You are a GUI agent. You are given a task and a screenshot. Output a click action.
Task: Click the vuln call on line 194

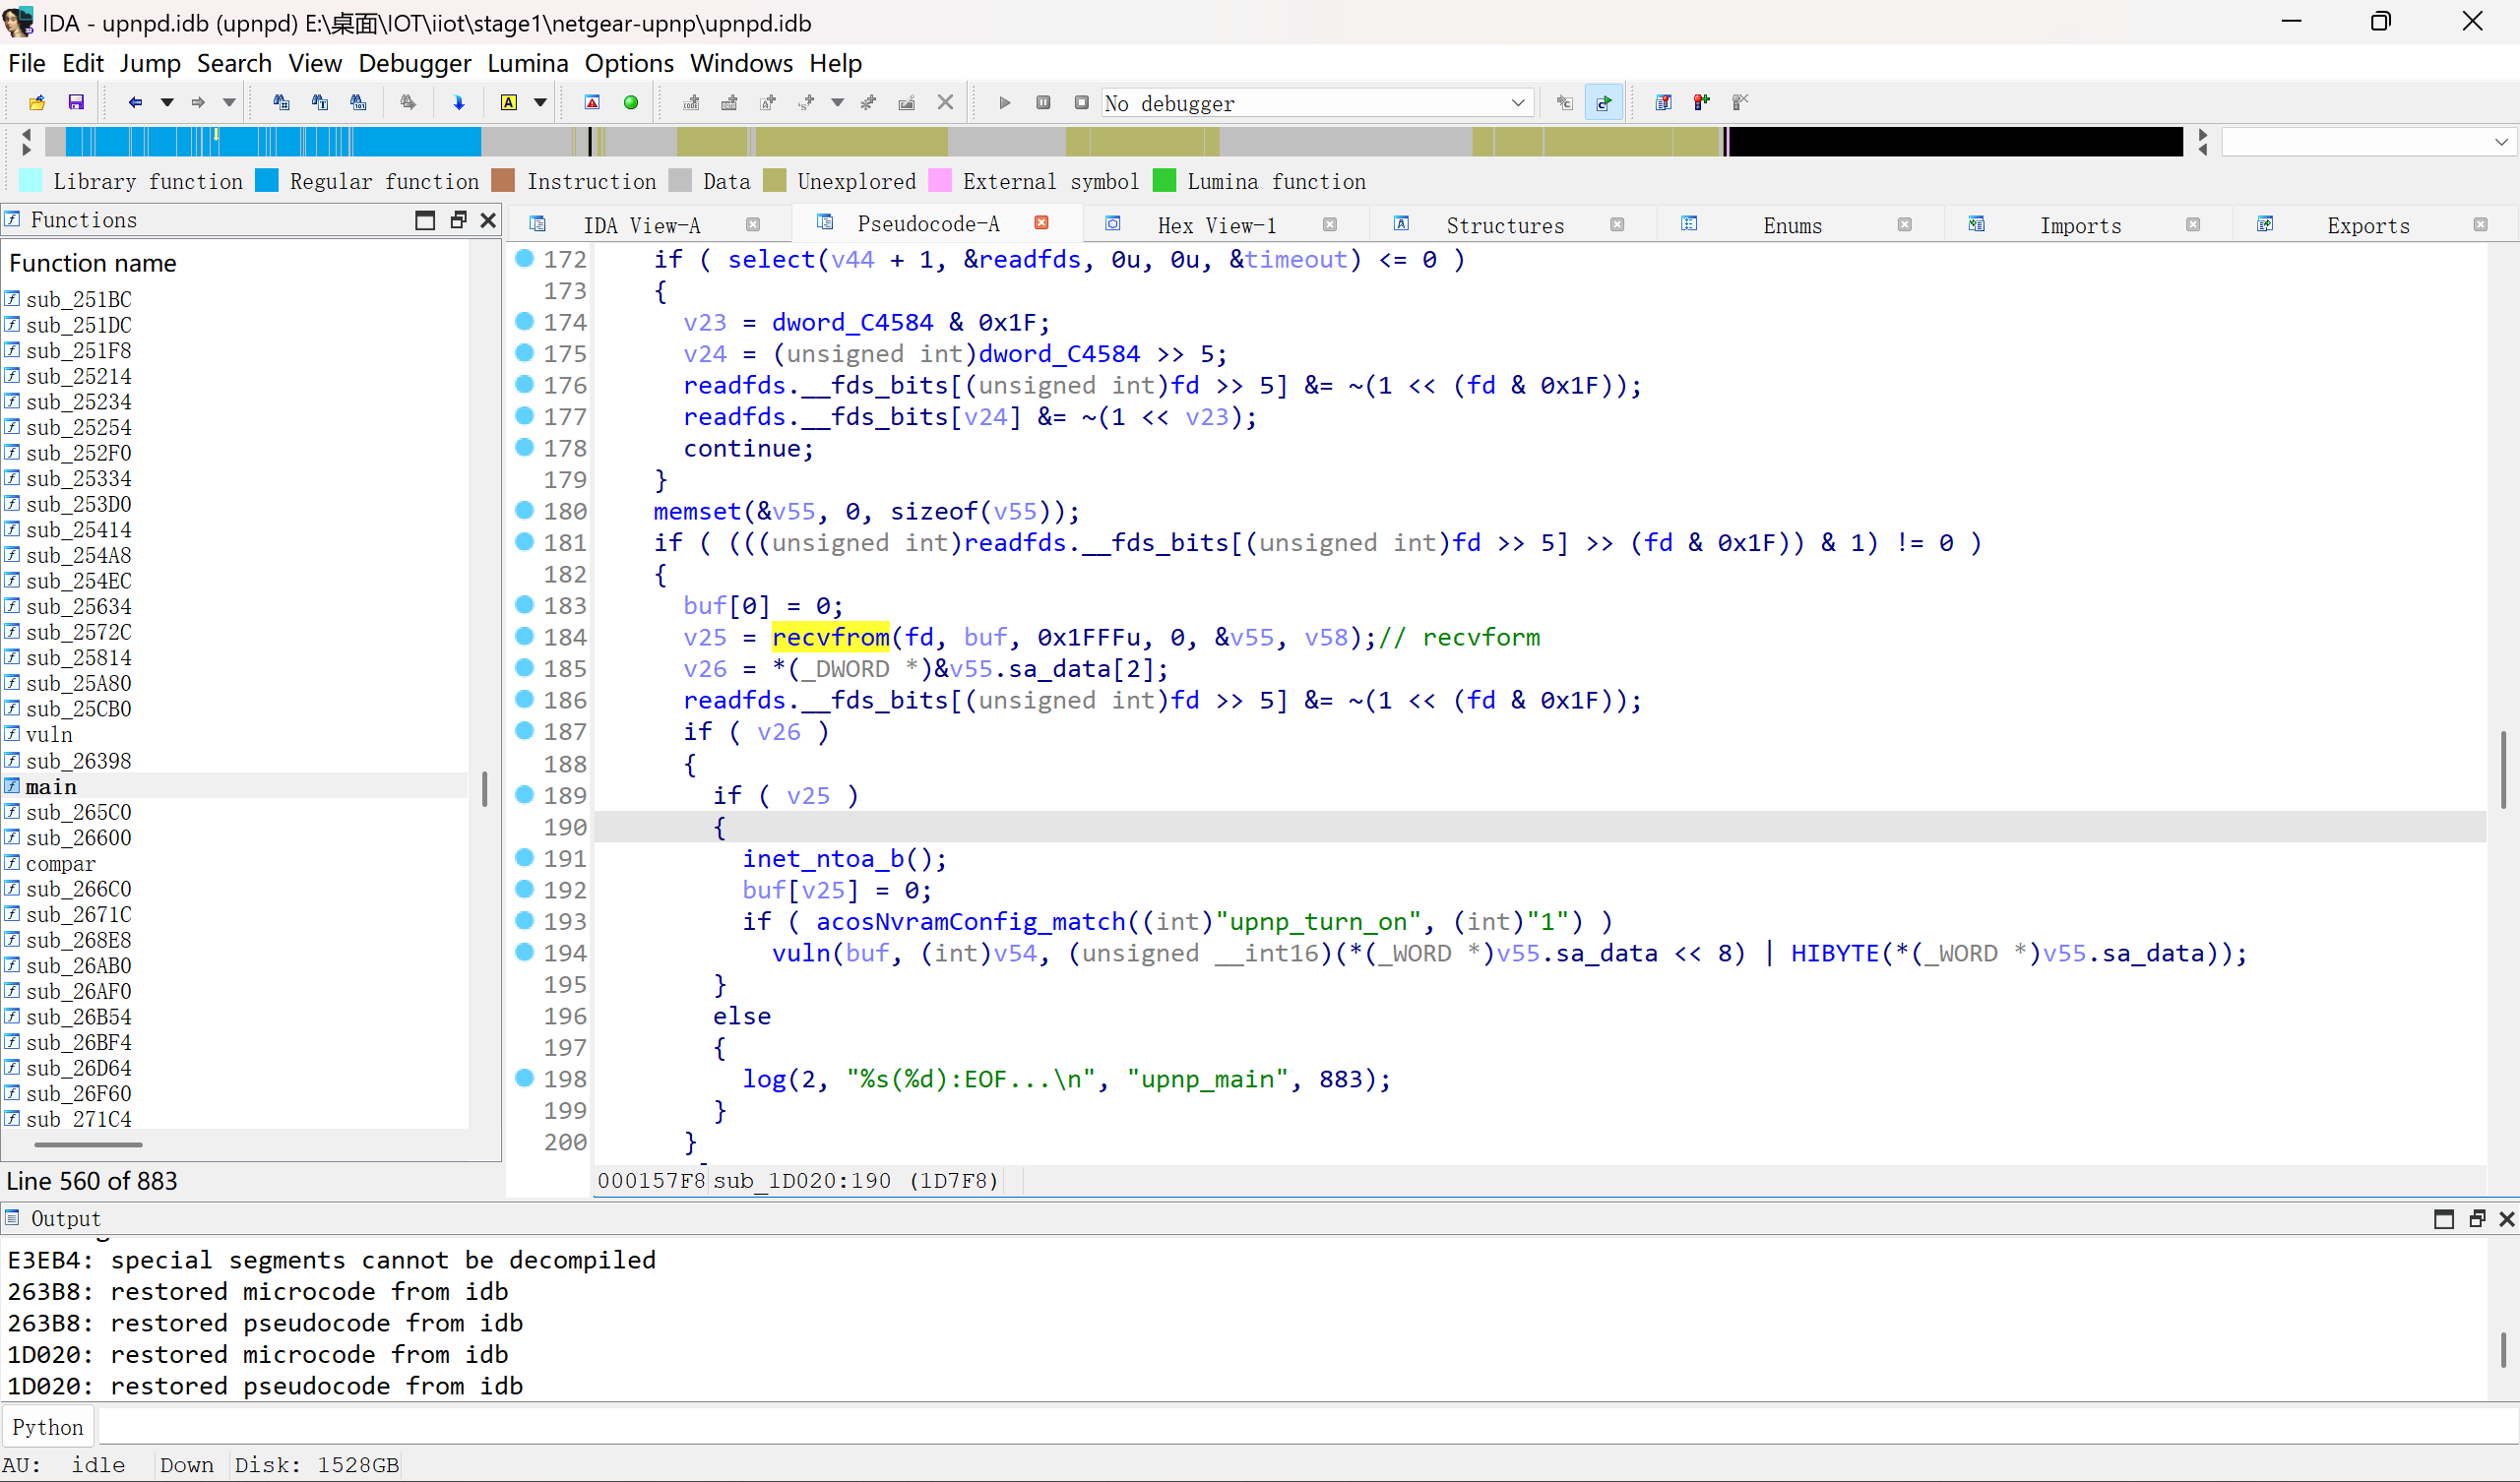(801, 953)
